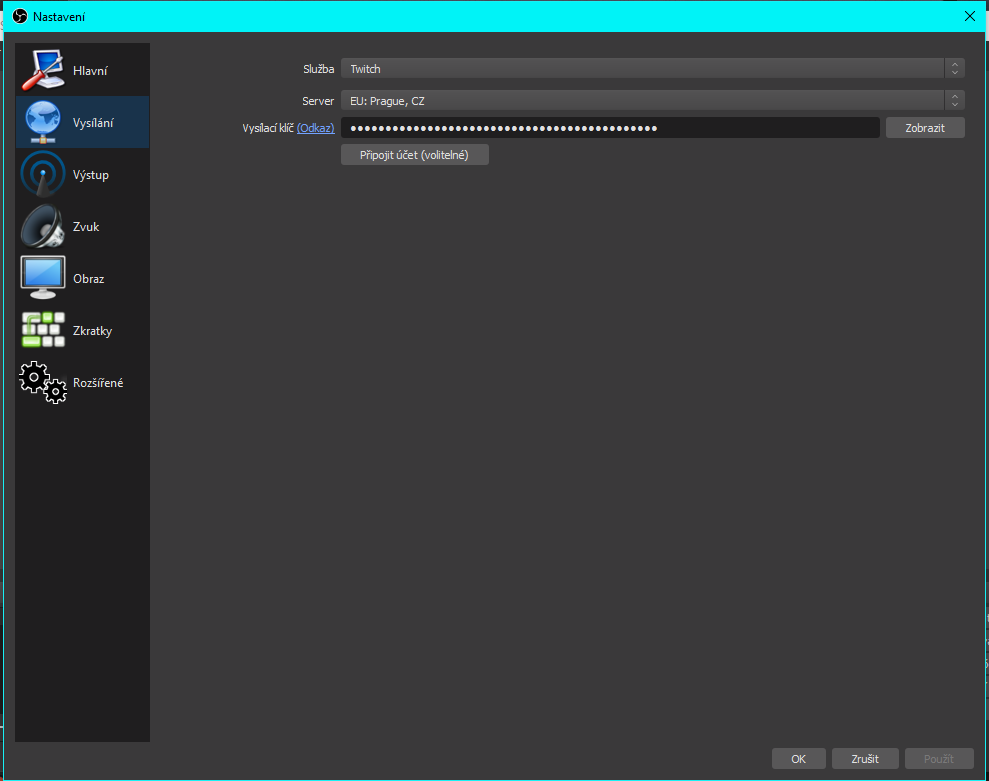The width and height of the screenshot is (989, 781).
Task: Select the Vysílání tab label in sidebar
Action: [93, 123]
